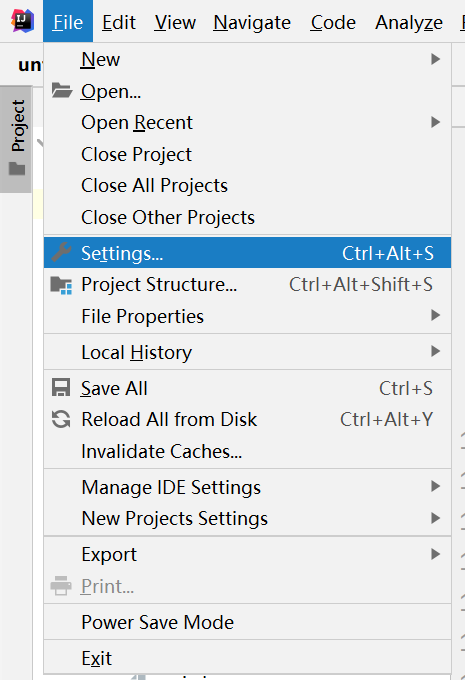The image size is (465, 680).
Task: Toggle Power Save Mode
Action: 247,622
